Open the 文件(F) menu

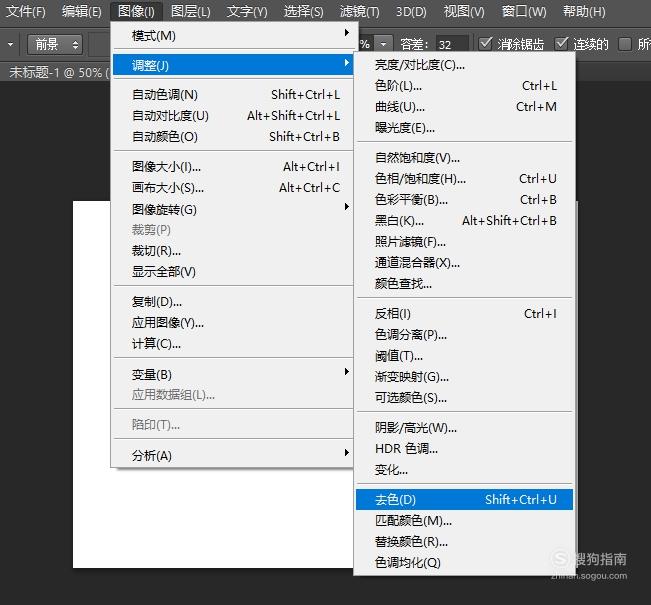tap(26, 11)
